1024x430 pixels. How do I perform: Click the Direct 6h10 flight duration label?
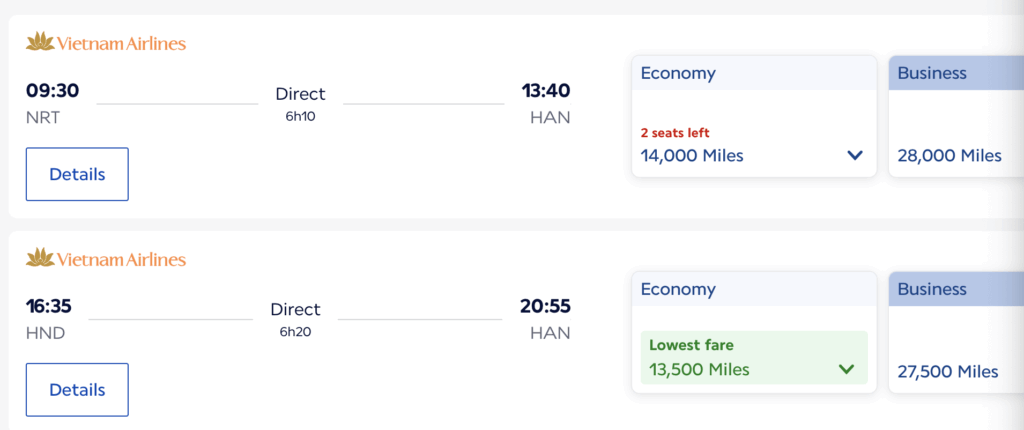pyautogui.click(x=300, y=103)
